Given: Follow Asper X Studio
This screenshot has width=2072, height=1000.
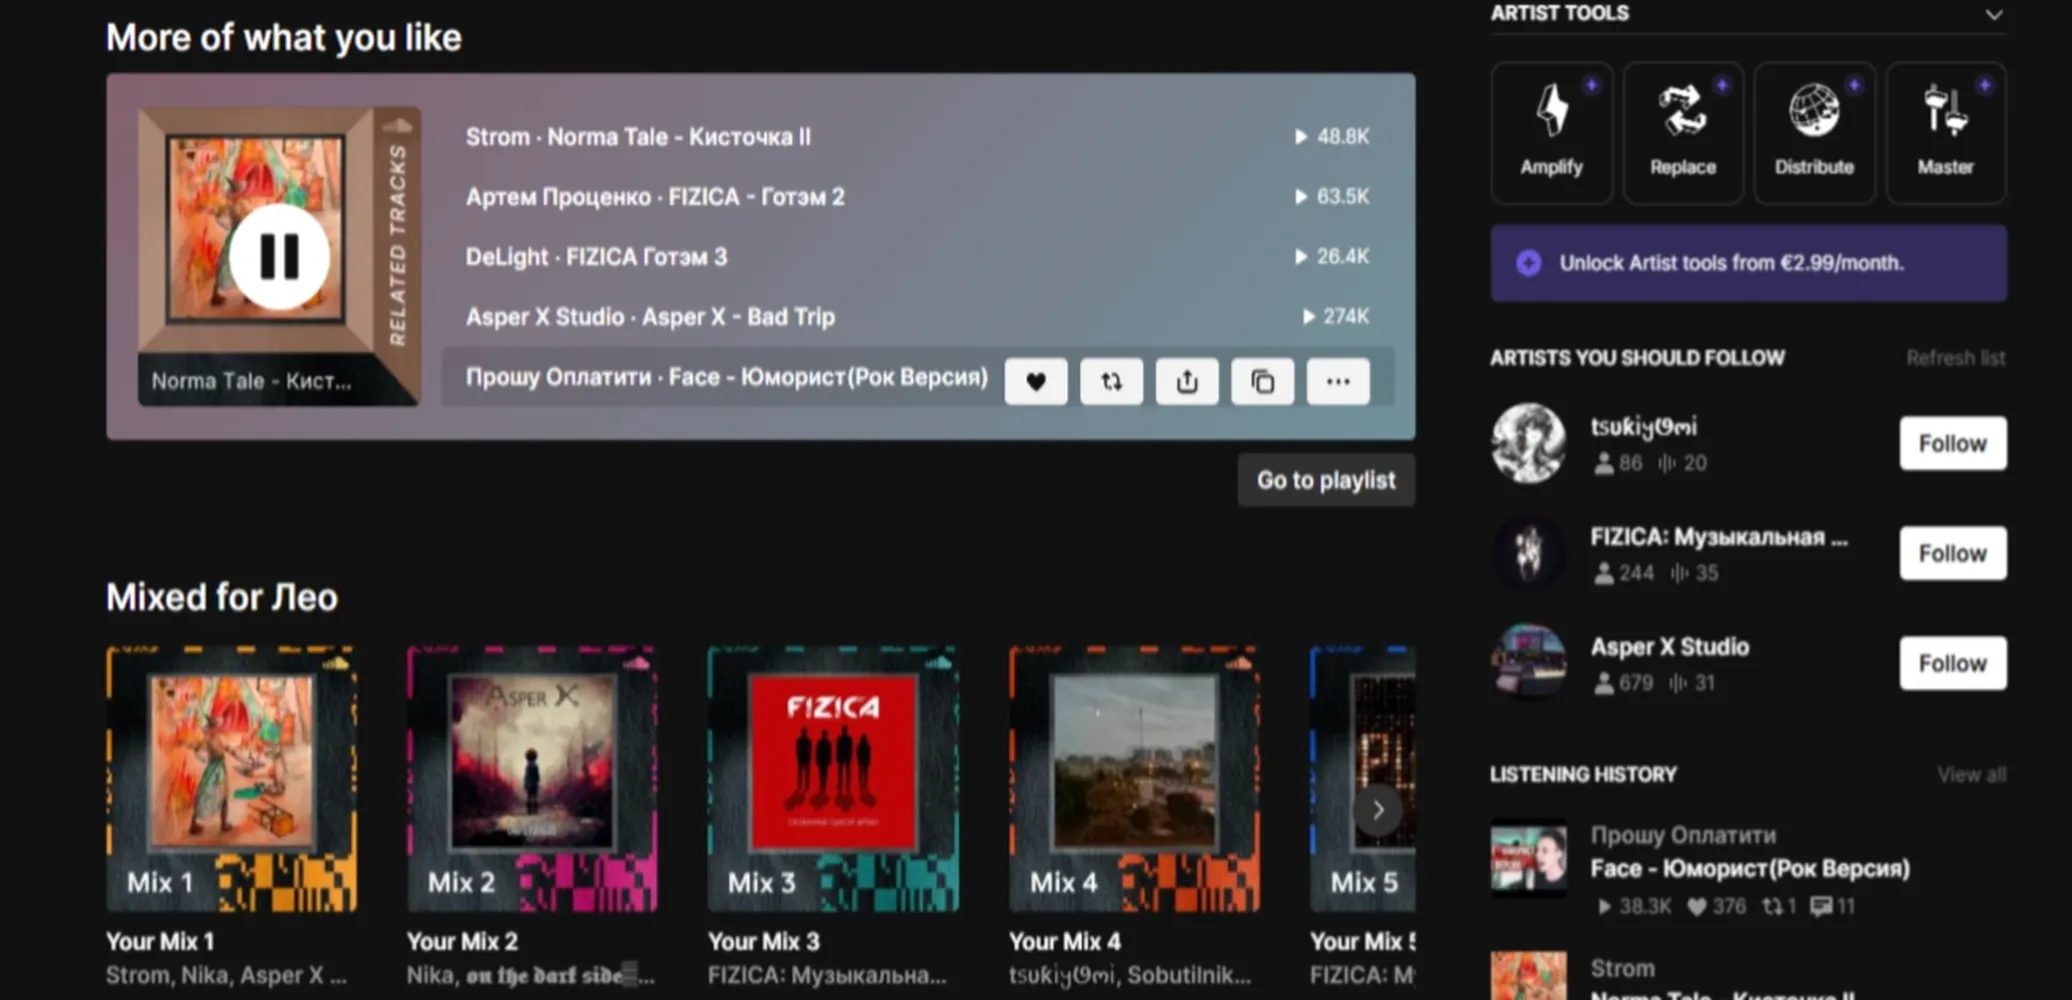Looking at the screenshot, I should click(x=1952, y=663).
